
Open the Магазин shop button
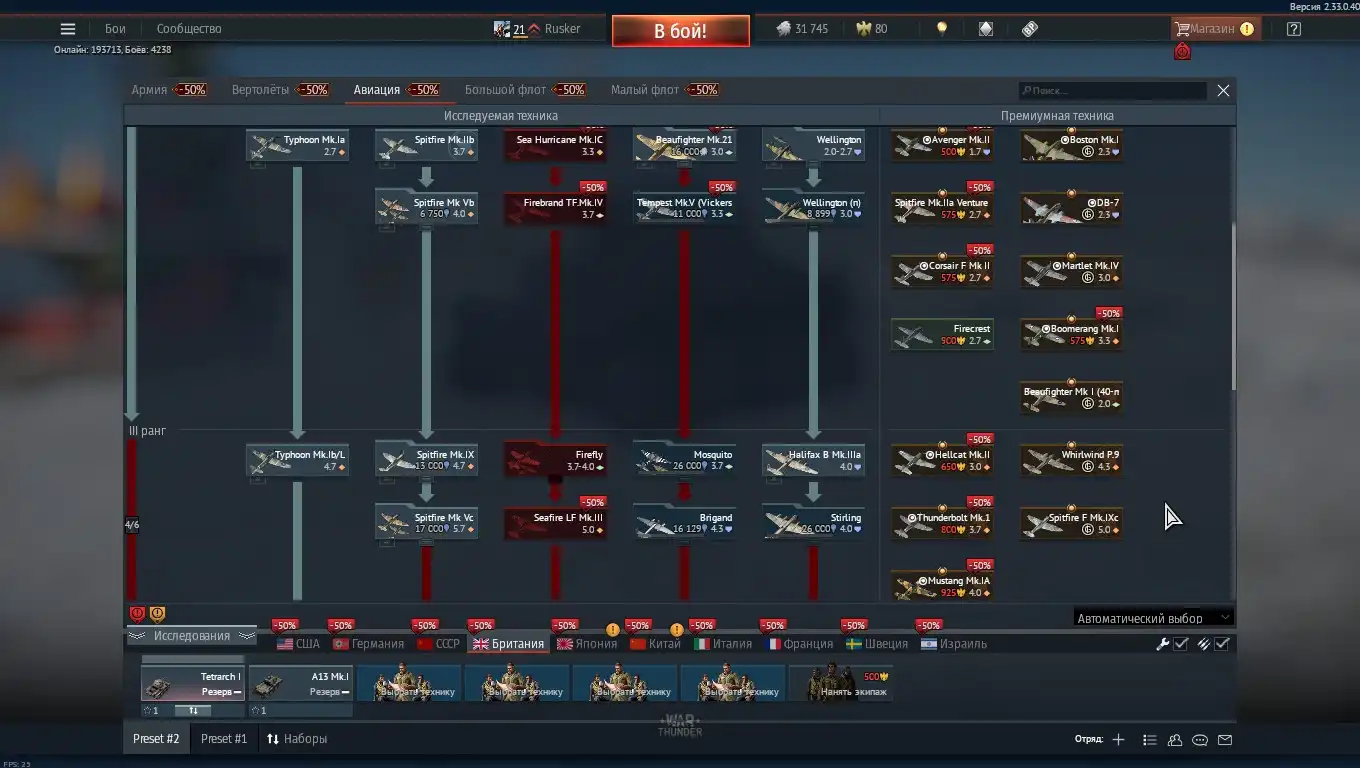1214,29
